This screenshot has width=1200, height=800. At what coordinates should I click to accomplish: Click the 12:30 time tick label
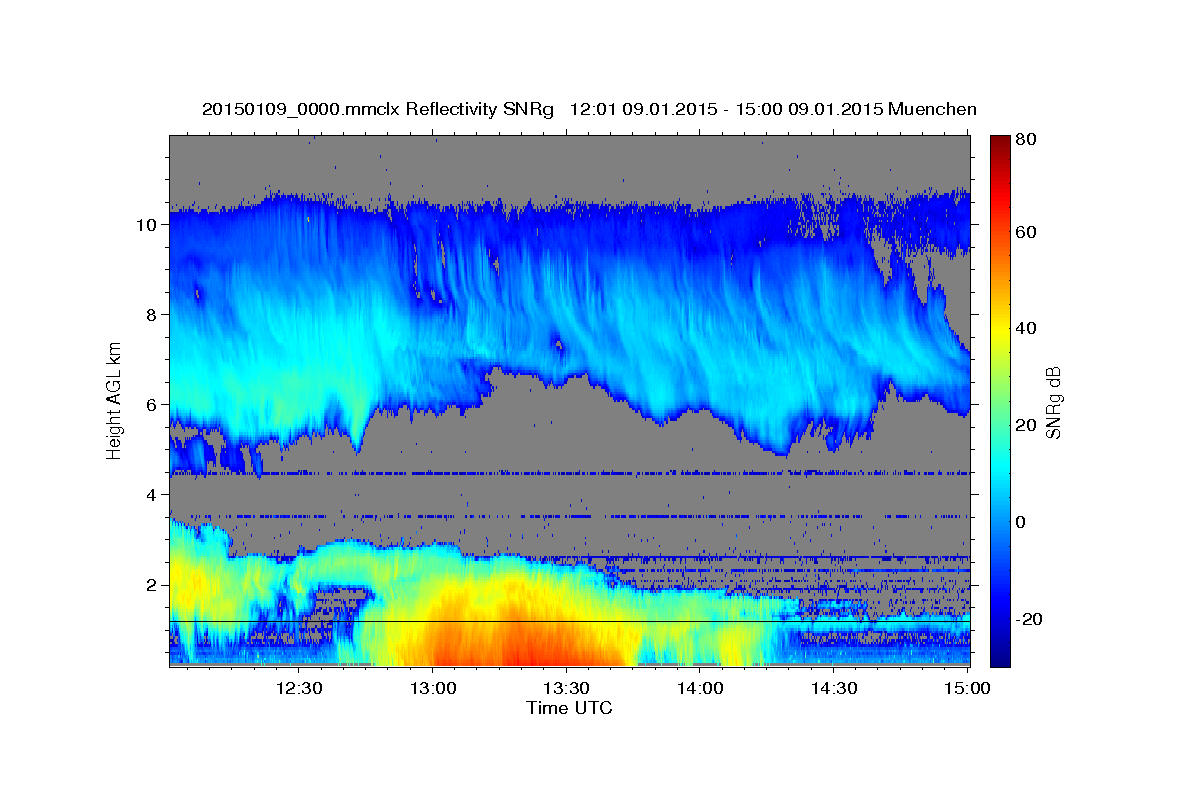[x=299, y=688]
